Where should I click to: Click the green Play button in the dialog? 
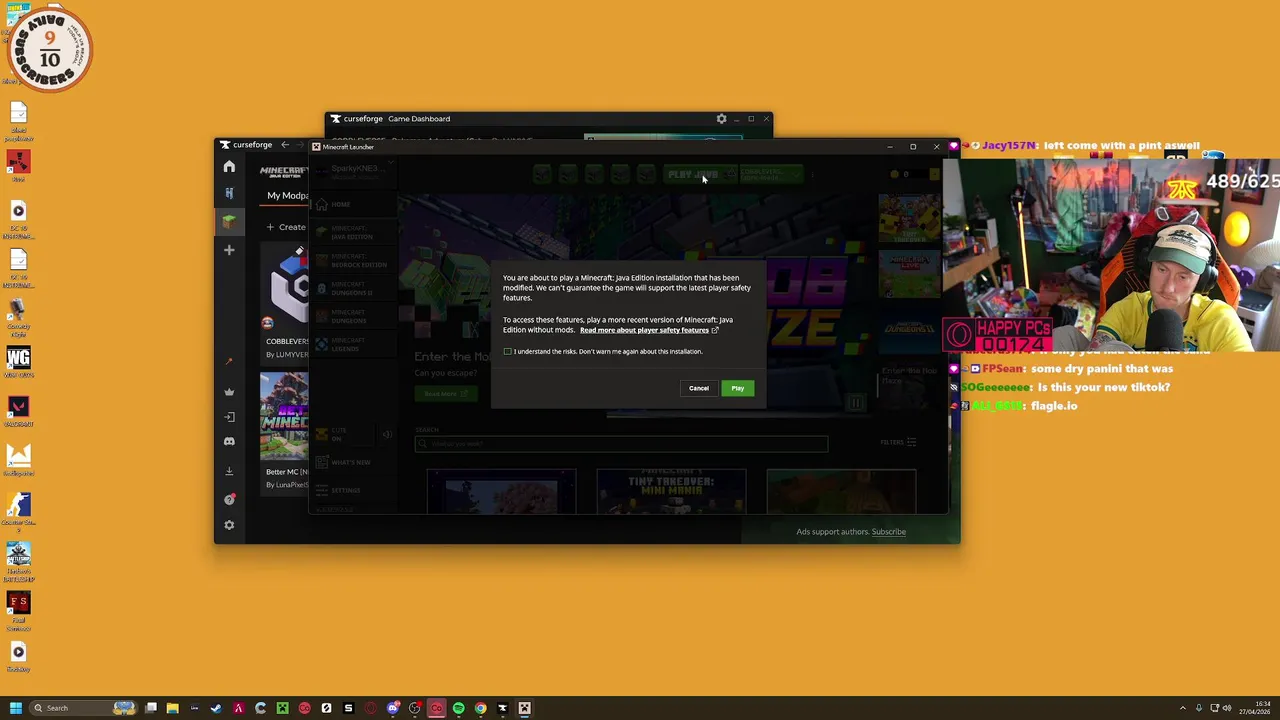(737, 388)
